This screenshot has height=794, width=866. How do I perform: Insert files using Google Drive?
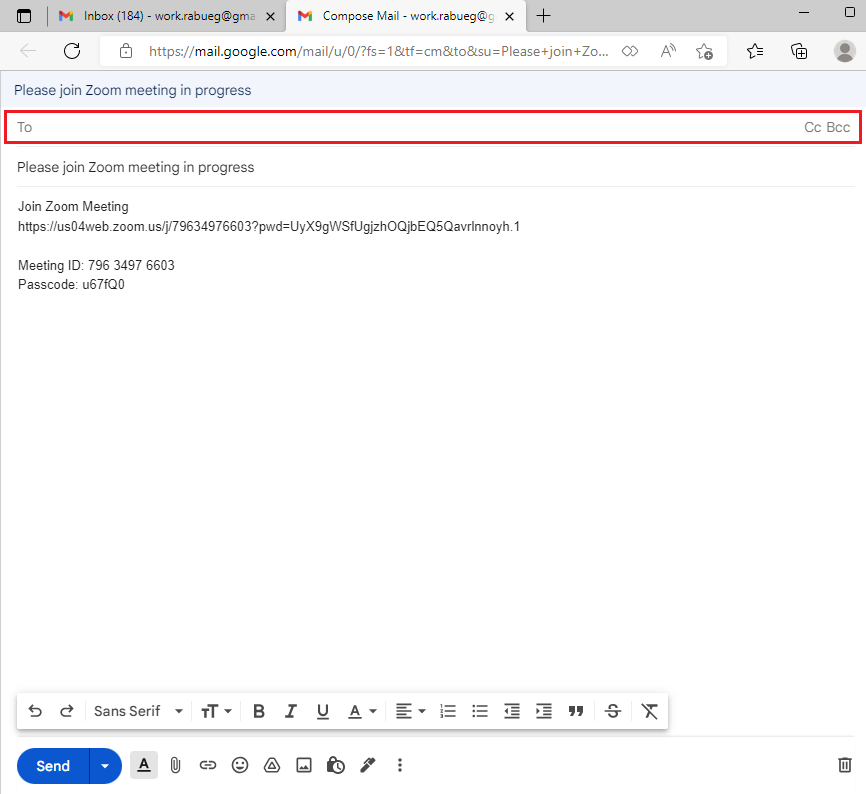pyautogui.click(x=272, y=765)
